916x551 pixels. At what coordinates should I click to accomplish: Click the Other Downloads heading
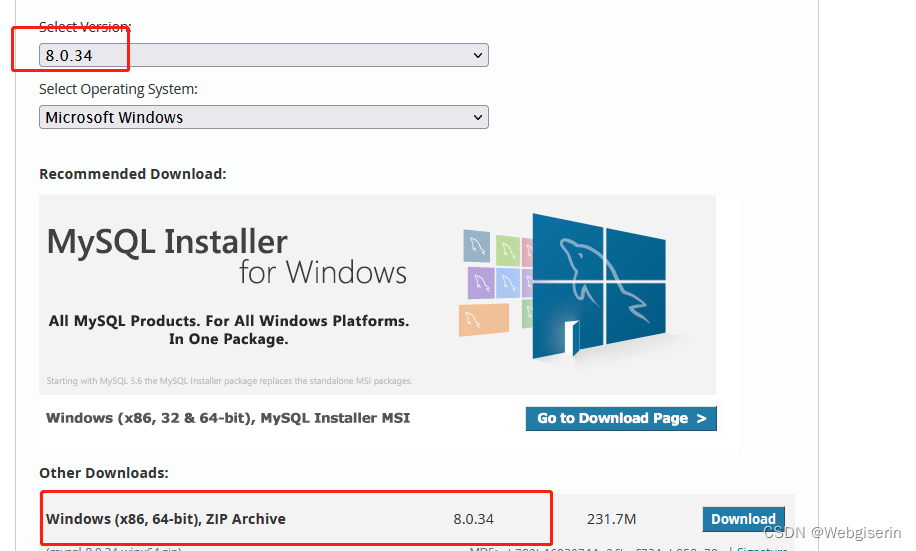(x=104, y=473)
